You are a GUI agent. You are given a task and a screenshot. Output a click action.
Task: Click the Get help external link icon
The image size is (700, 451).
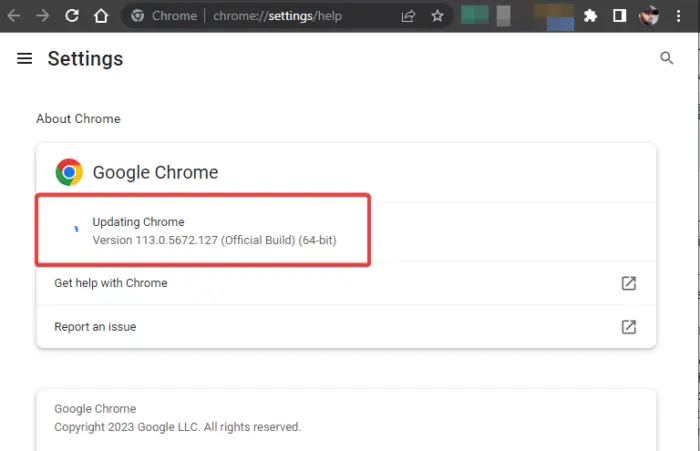pos(629,283)
